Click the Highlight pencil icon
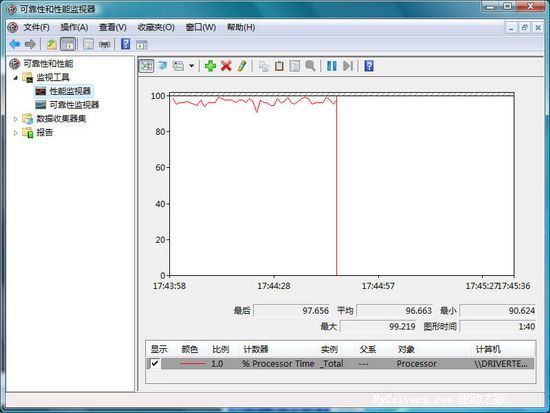The width and height of the screenshot is (550, 413). 242,66
